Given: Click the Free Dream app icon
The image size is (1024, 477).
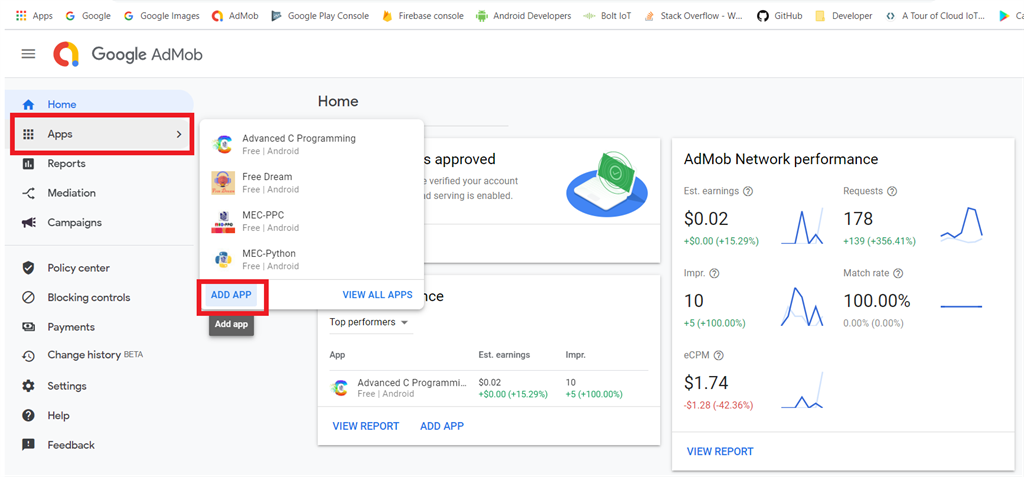Looking at the screenshot, I should (223, 183).
